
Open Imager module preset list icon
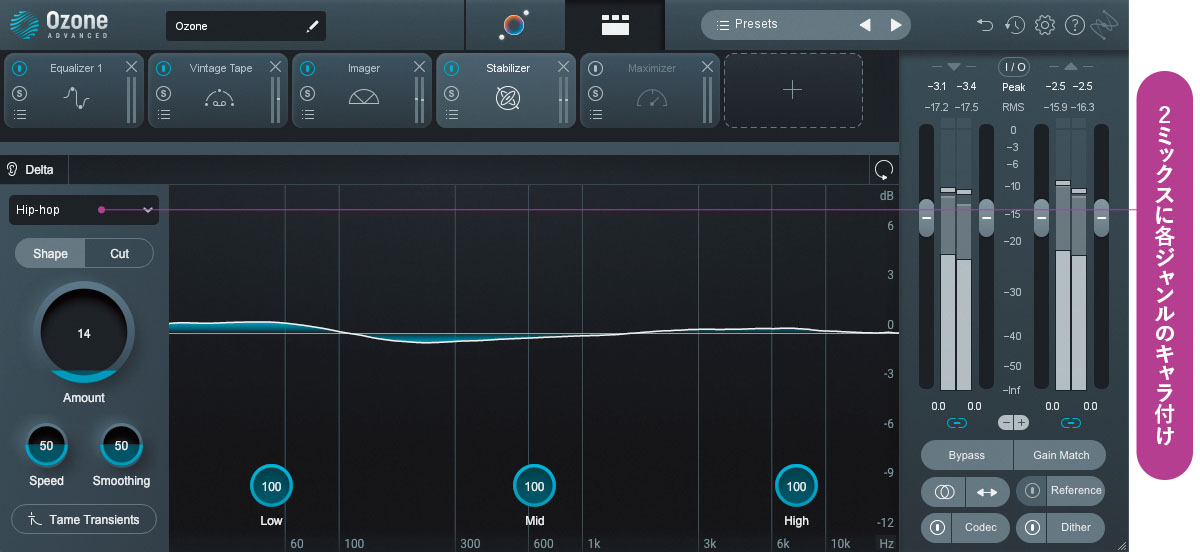click(x=308, y=115)
